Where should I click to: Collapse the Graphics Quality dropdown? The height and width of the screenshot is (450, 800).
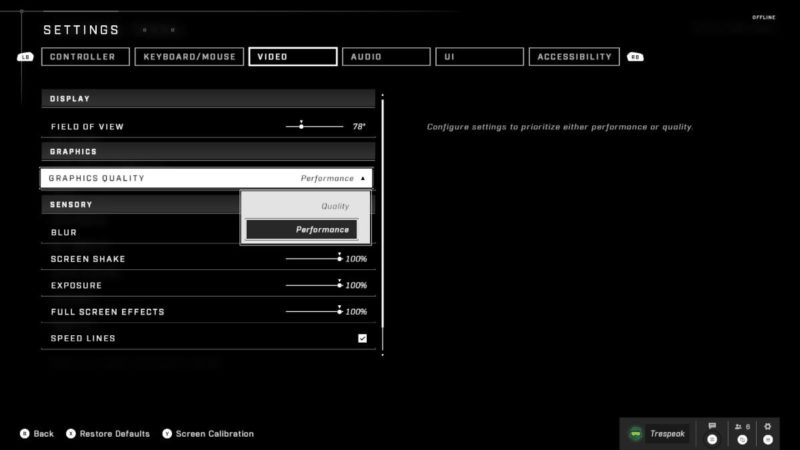click(363, 178)
